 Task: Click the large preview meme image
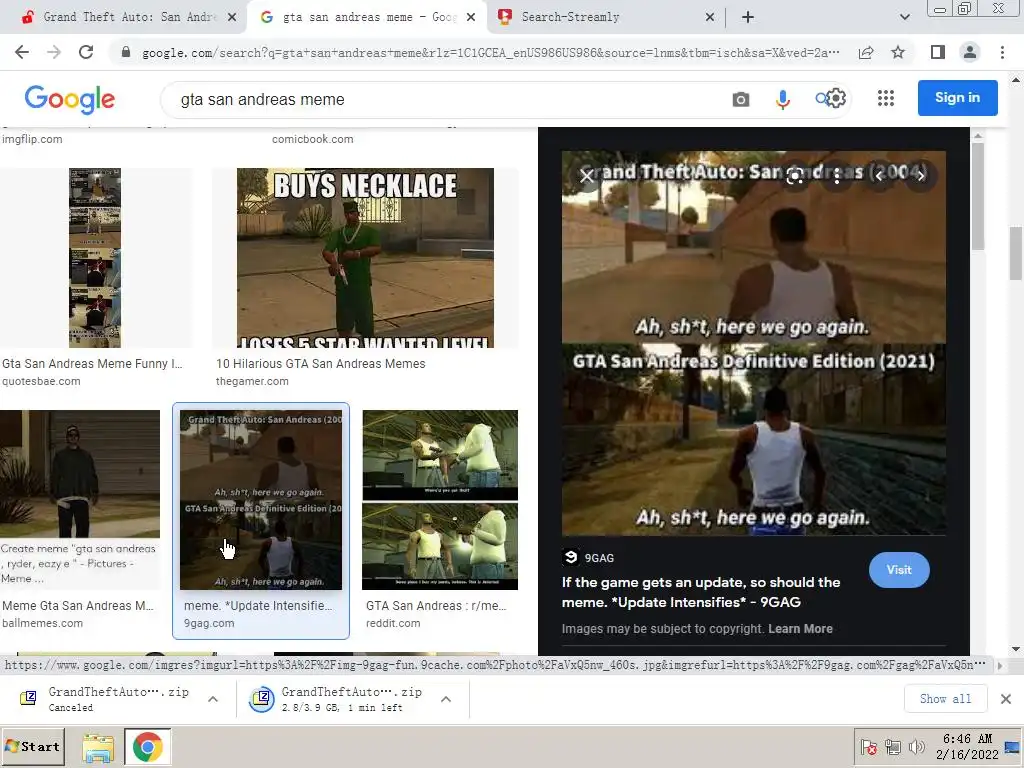point(754,344)
